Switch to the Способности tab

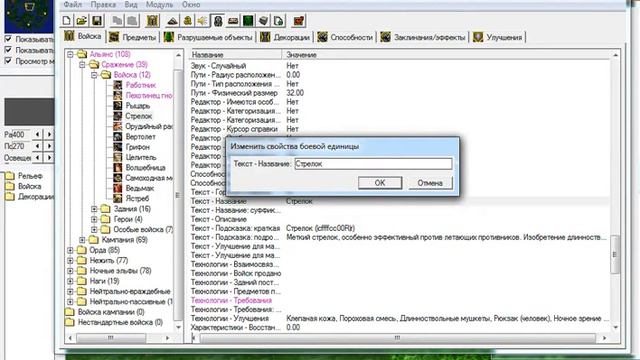tap(345, 37)
